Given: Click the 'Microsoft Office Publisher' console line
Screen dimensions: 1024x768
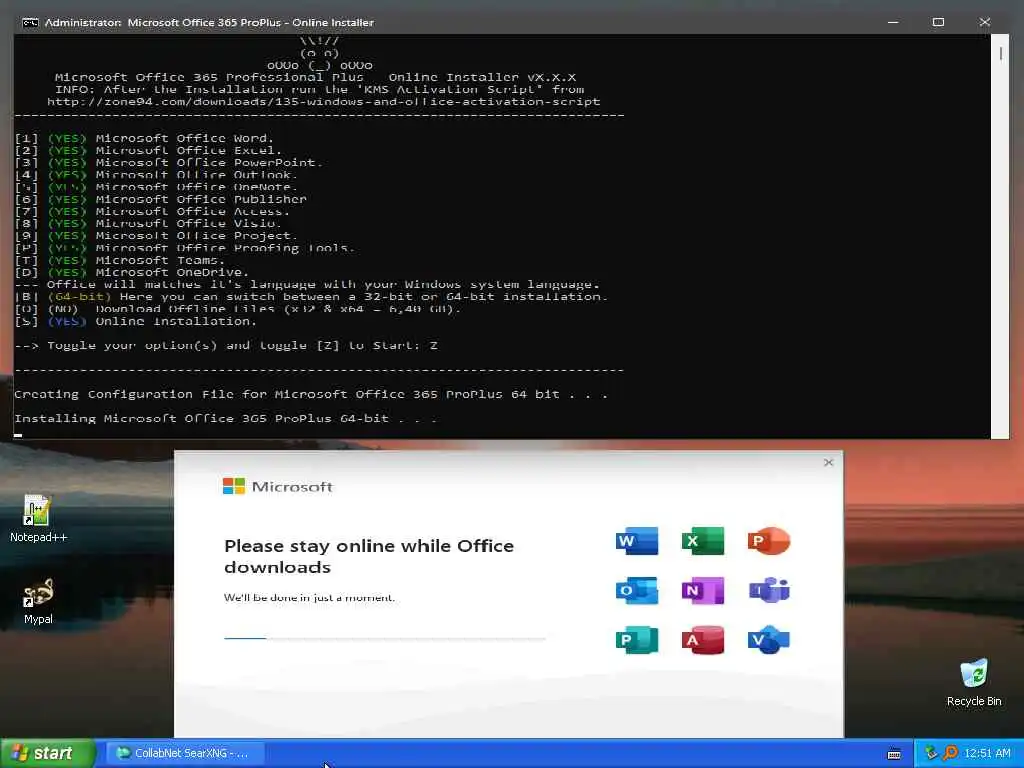Looking at the screenshot, I should tap(161, 199).
